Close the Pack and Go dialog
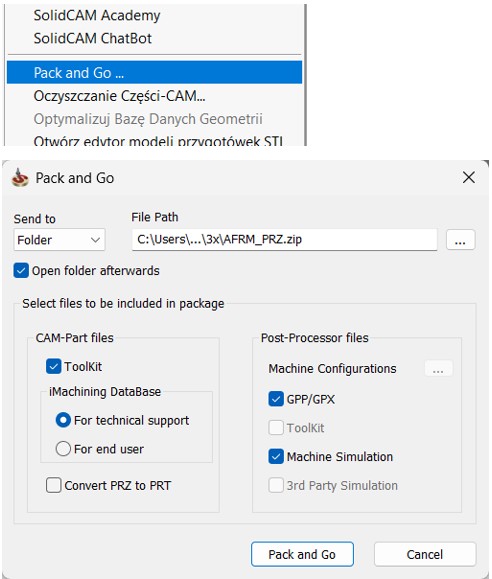492x579 pixels. [468, 178]
